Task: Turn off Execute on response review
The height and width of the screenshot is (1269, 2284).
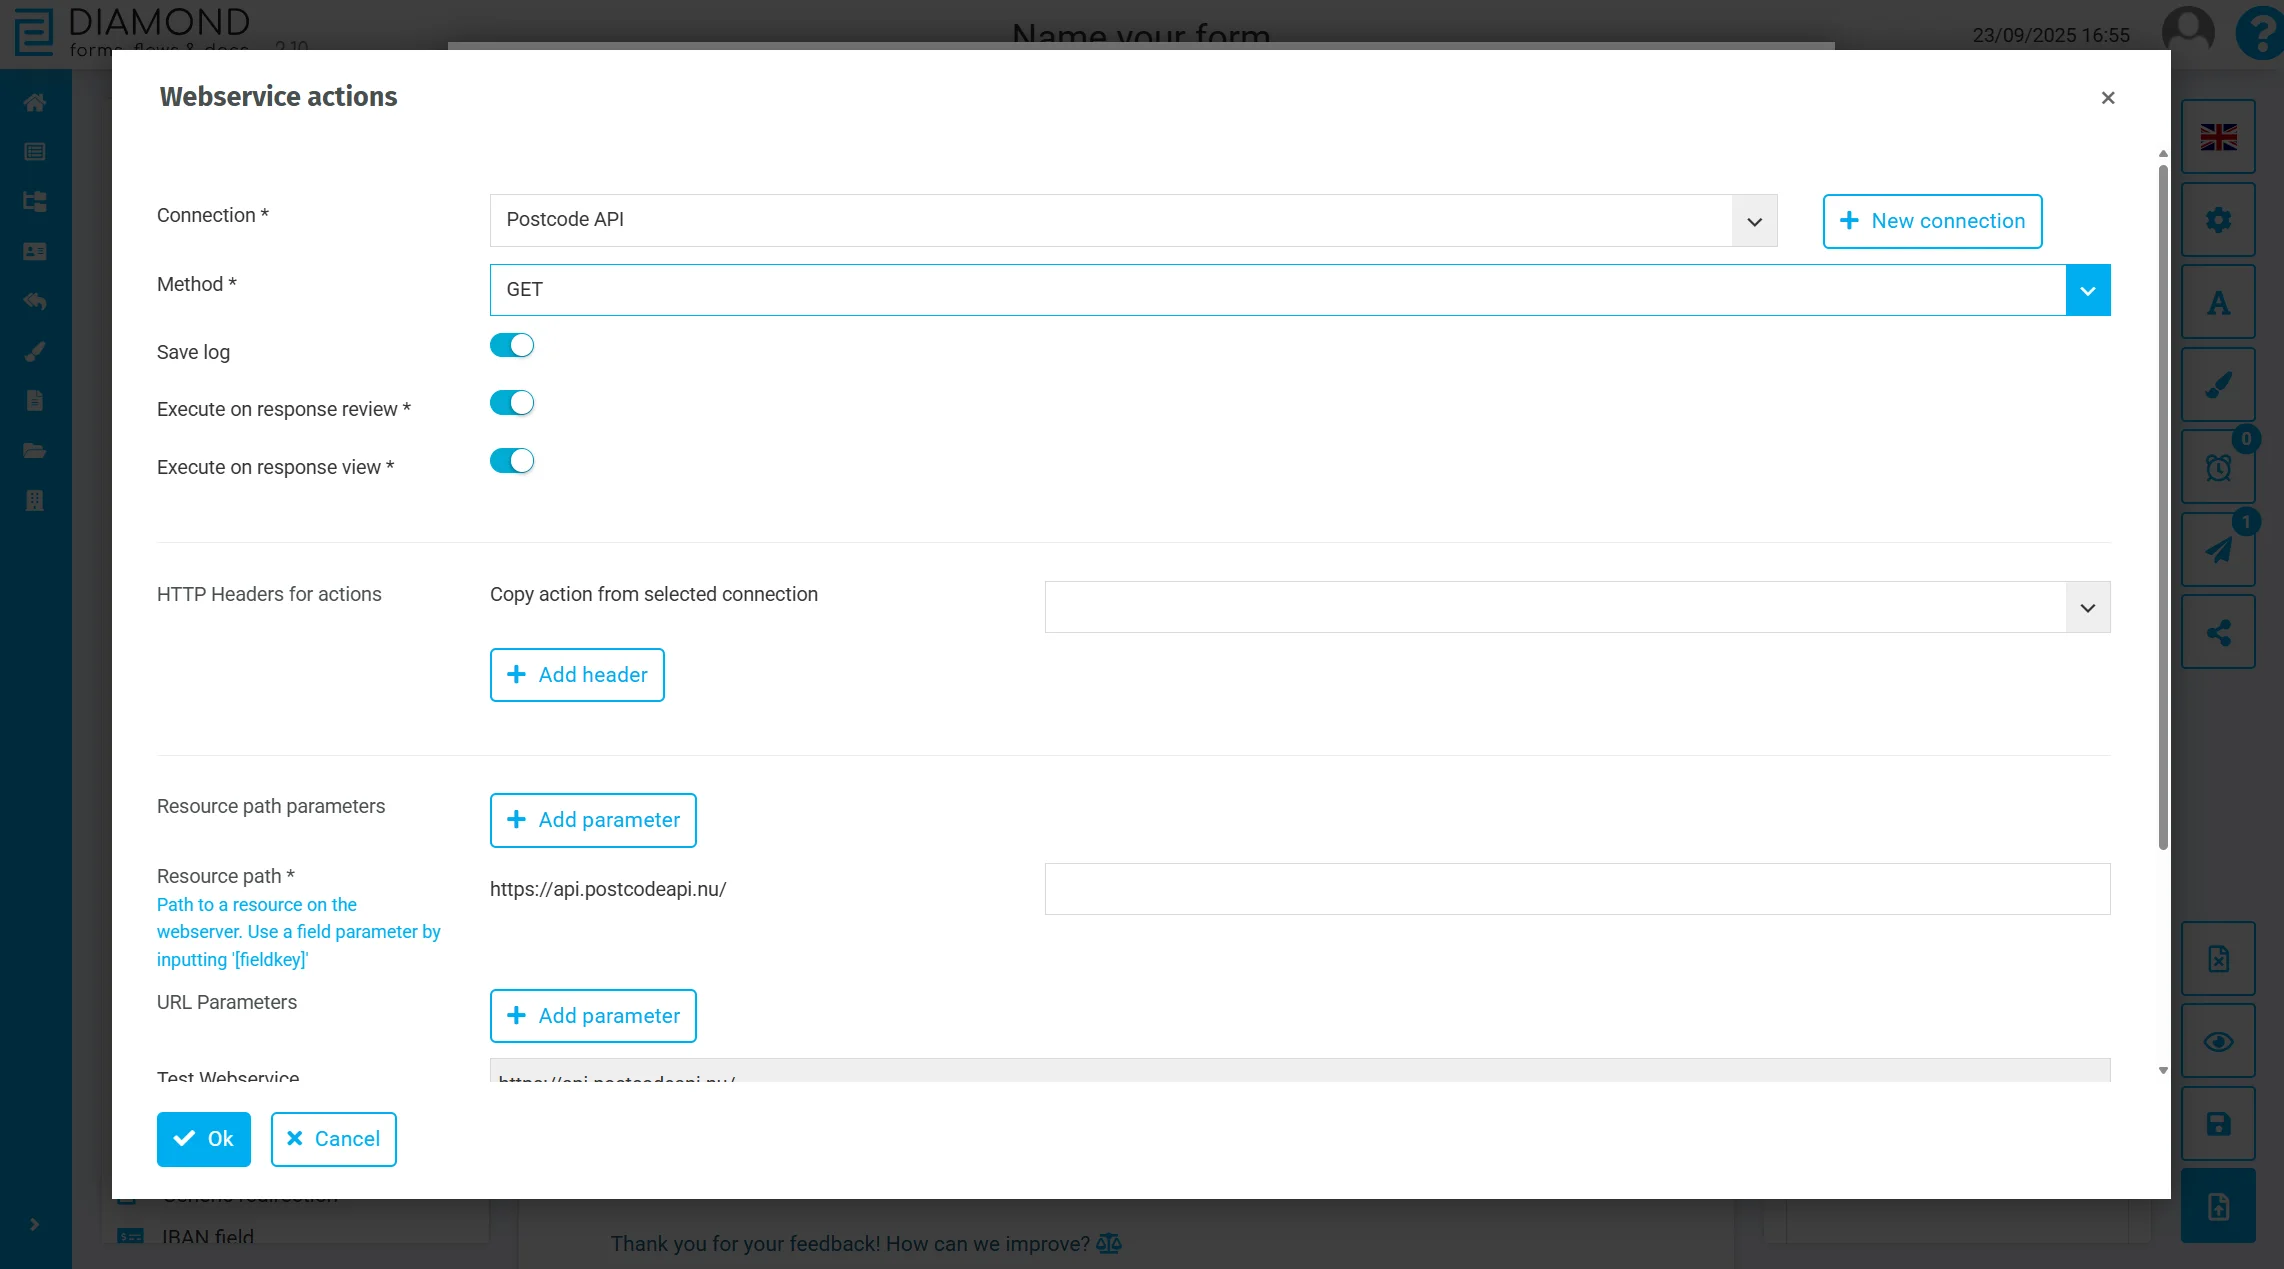Action: pos(511,402)
